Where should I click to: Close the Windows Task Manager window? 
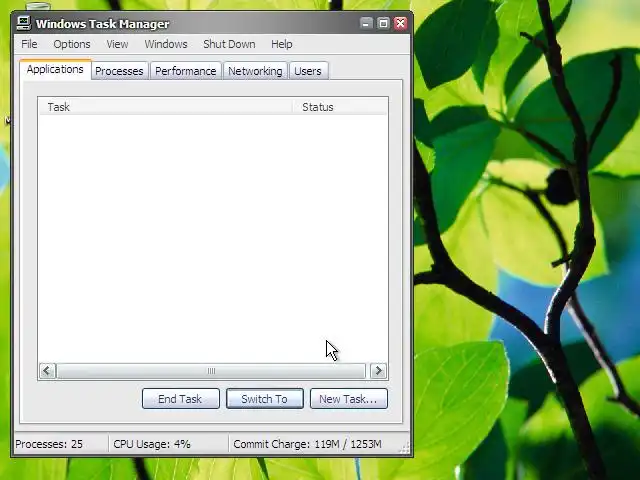[x=400, y=23]
